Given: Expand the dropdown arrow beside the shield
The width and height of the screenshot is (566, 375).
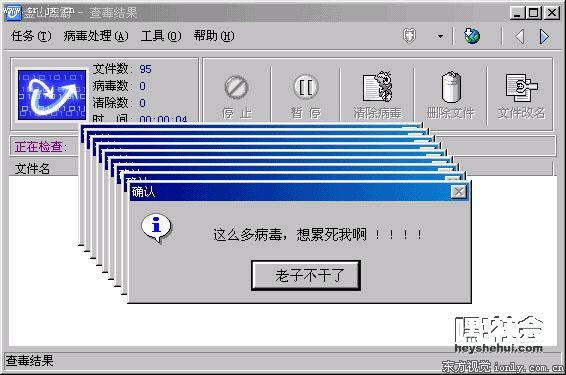Looking at the screenshot, I should [x=440, y=36].
